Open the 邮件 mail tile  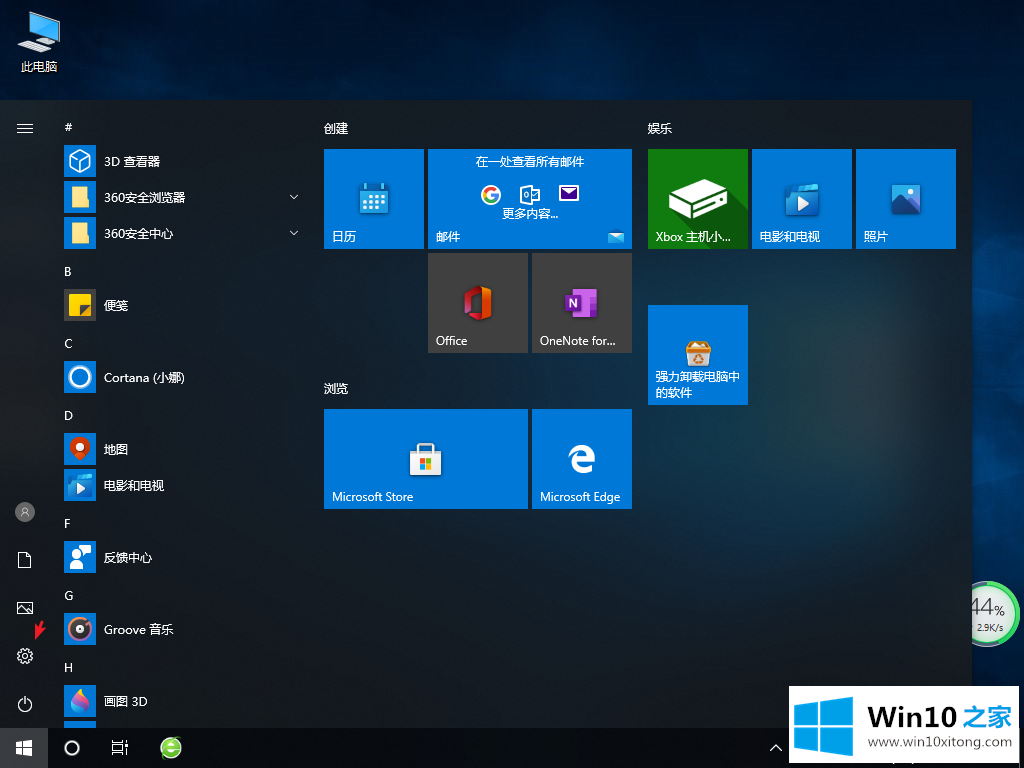[530, 199]
